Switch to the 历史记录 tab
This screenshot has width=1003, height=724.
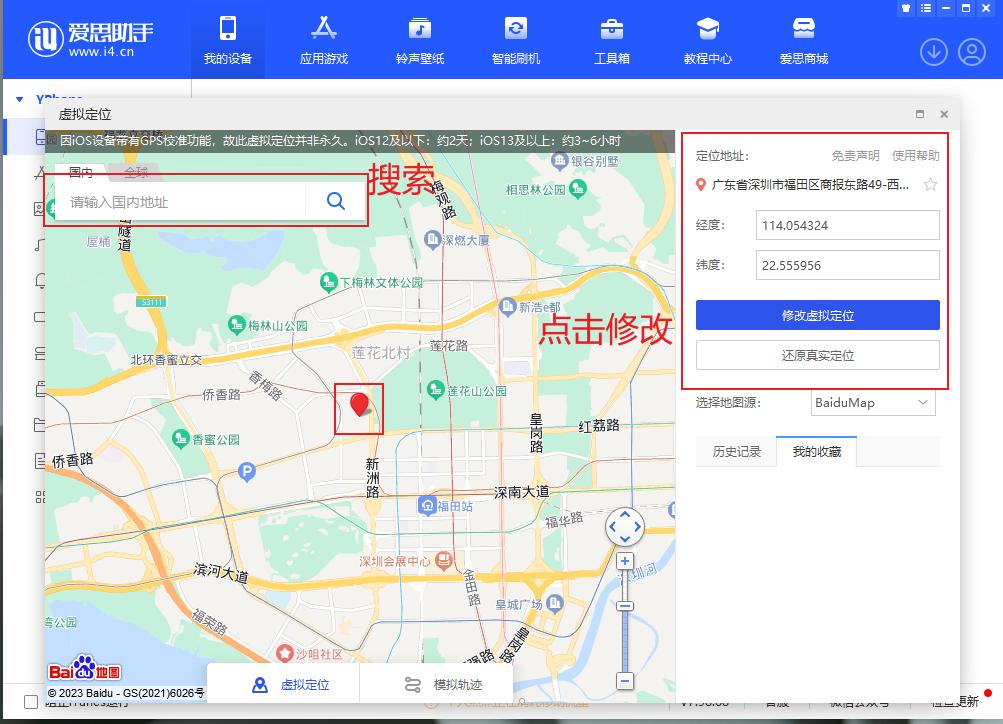(x=736, y=451)
